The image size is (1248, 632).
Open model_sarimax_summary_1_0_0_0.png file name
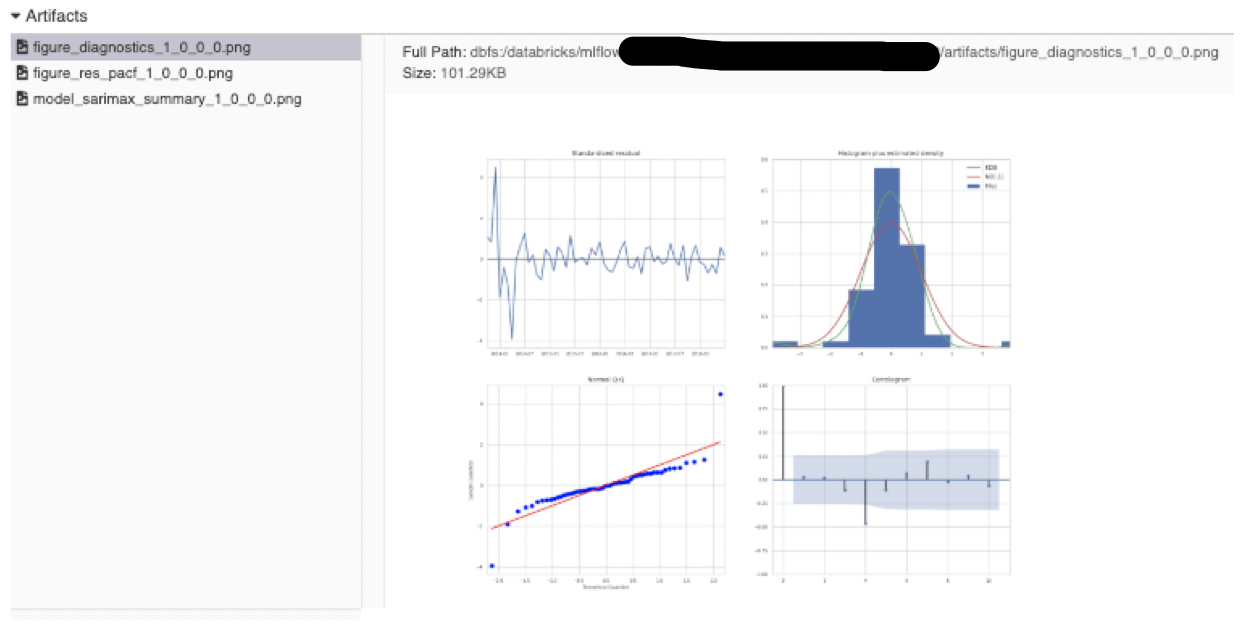(x=166, y=99)
